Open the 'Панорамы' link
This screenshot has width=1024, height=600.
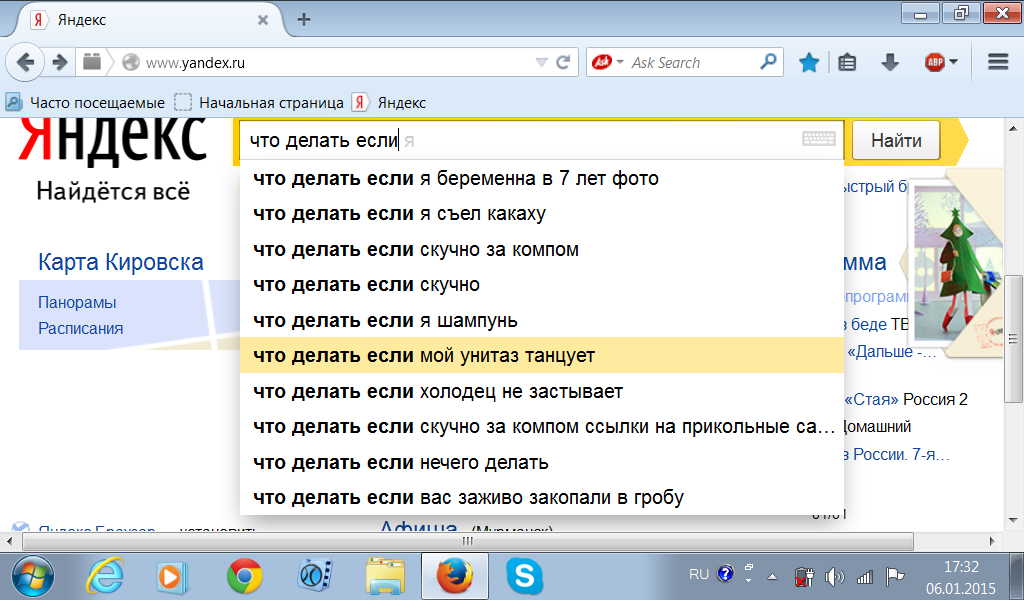click(x=77, y=302)
